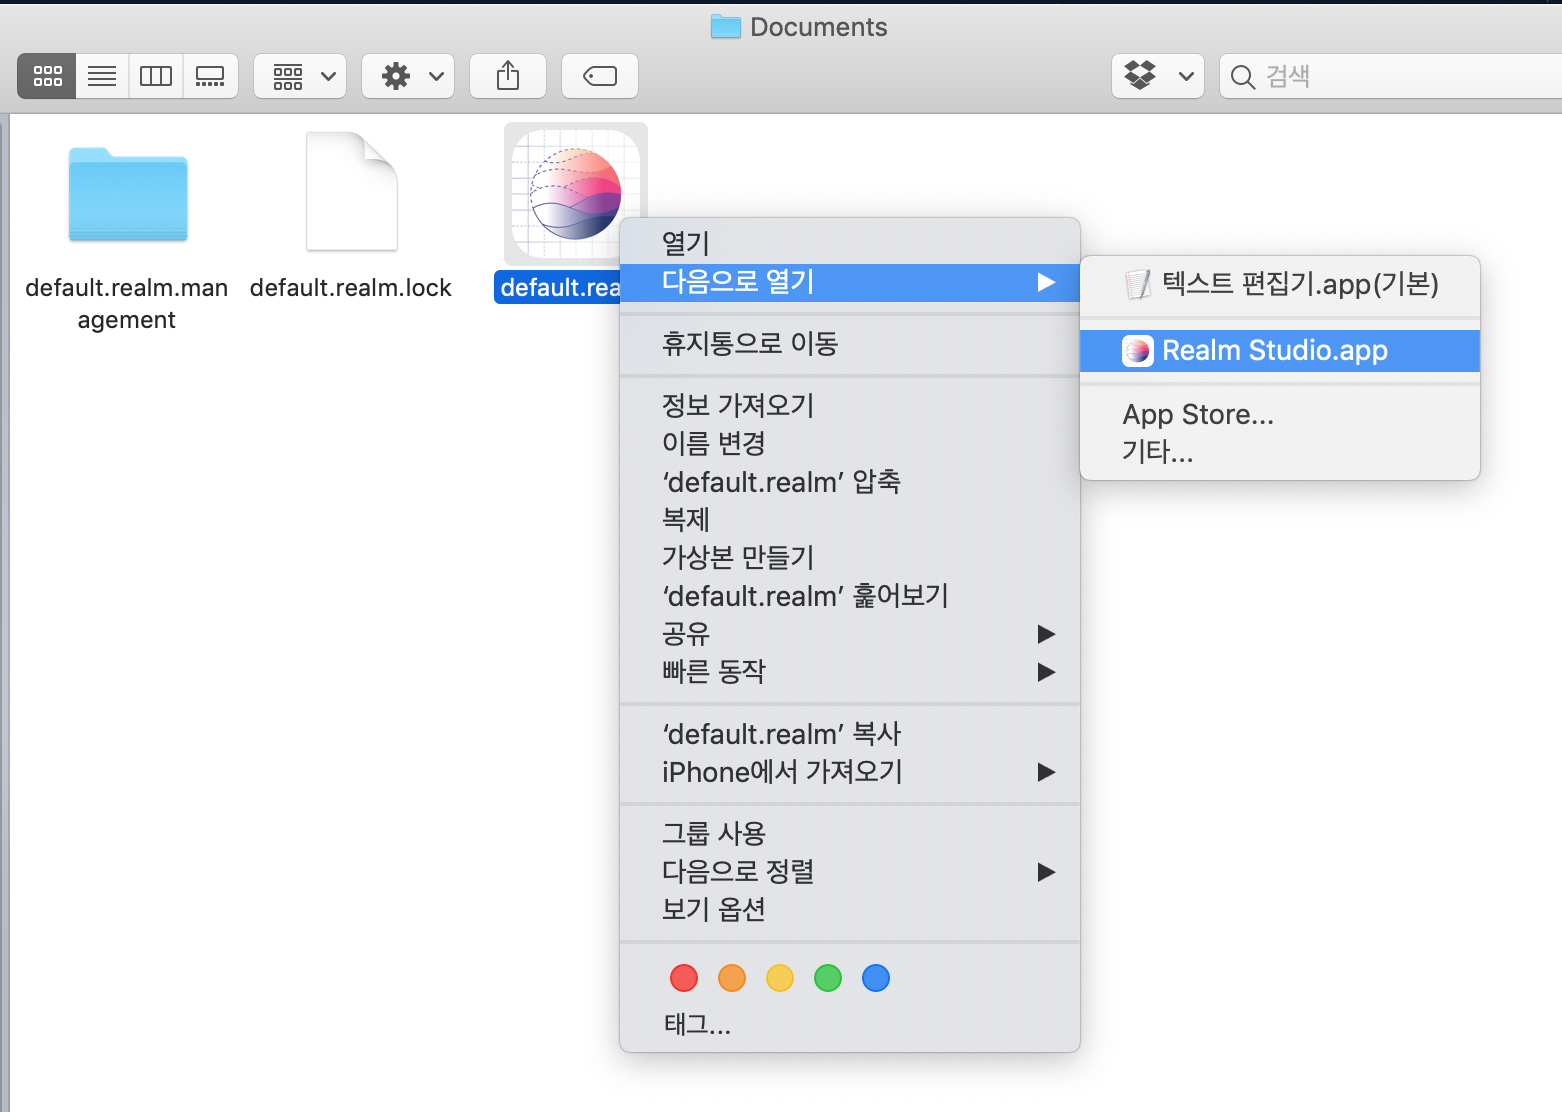Screen dimensions: 1562x1112
Task: Choose App Store... in submenu
Action: coord(1280,414)
